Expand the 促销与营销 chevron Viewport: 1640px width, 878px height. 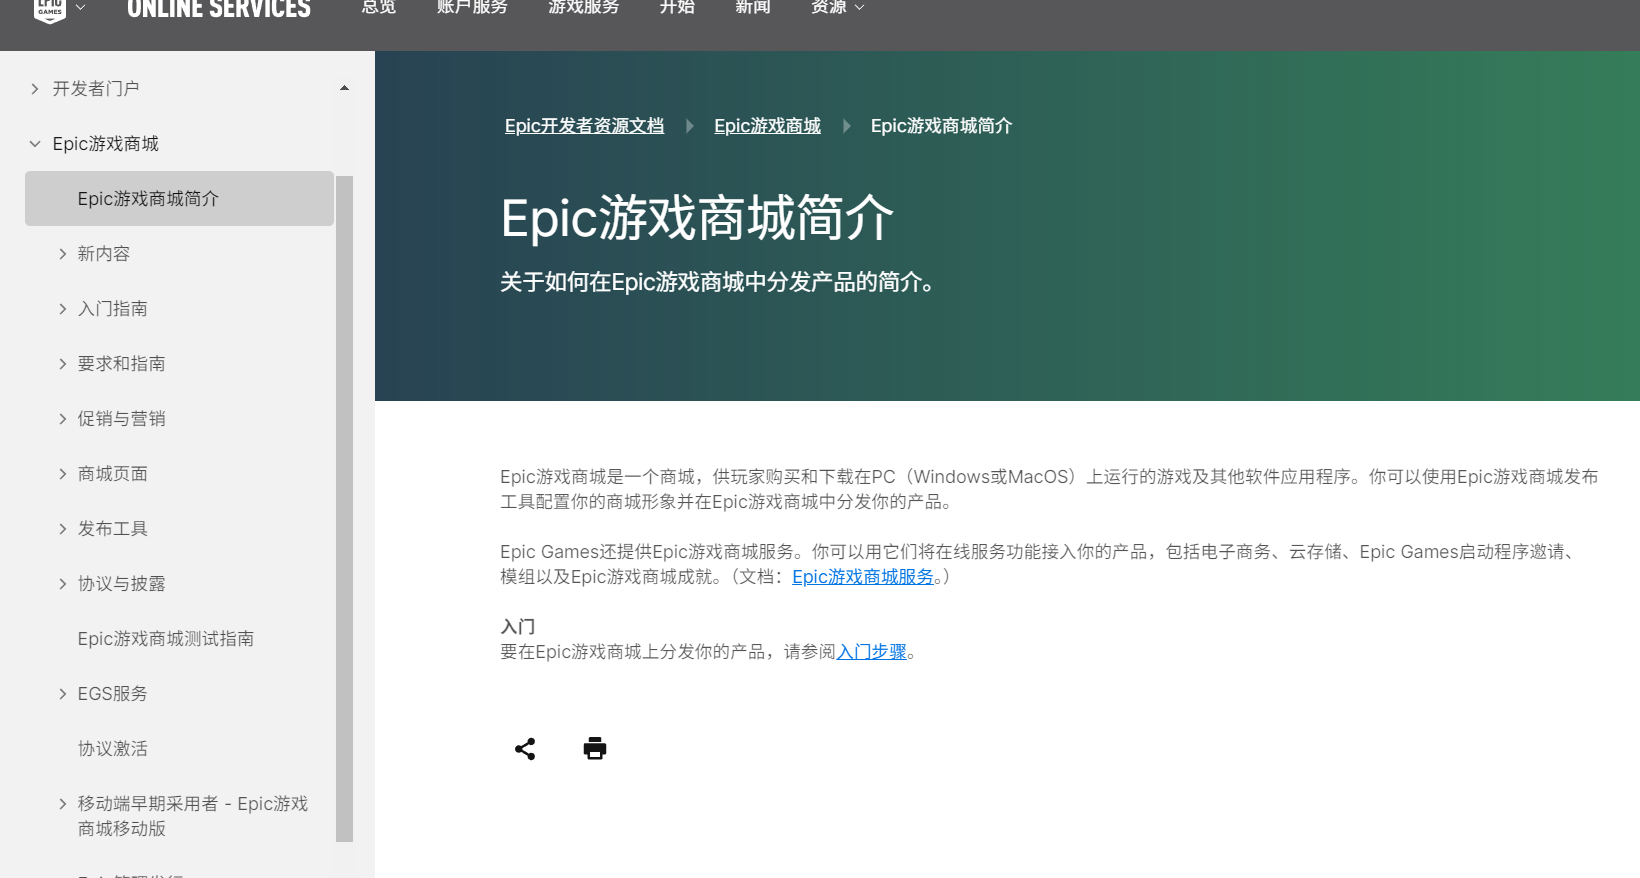coord(63,419)
